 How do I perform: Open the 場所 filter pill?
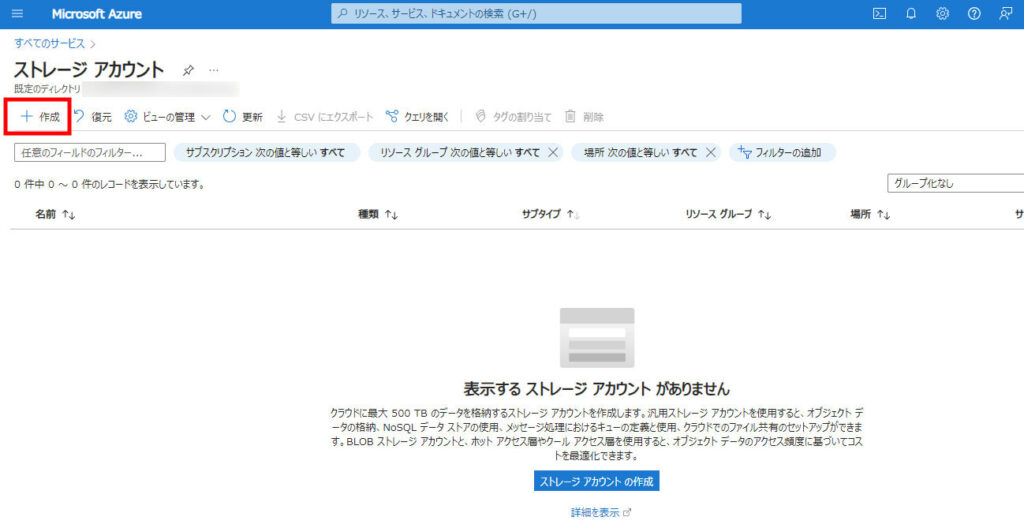[640, 153]
